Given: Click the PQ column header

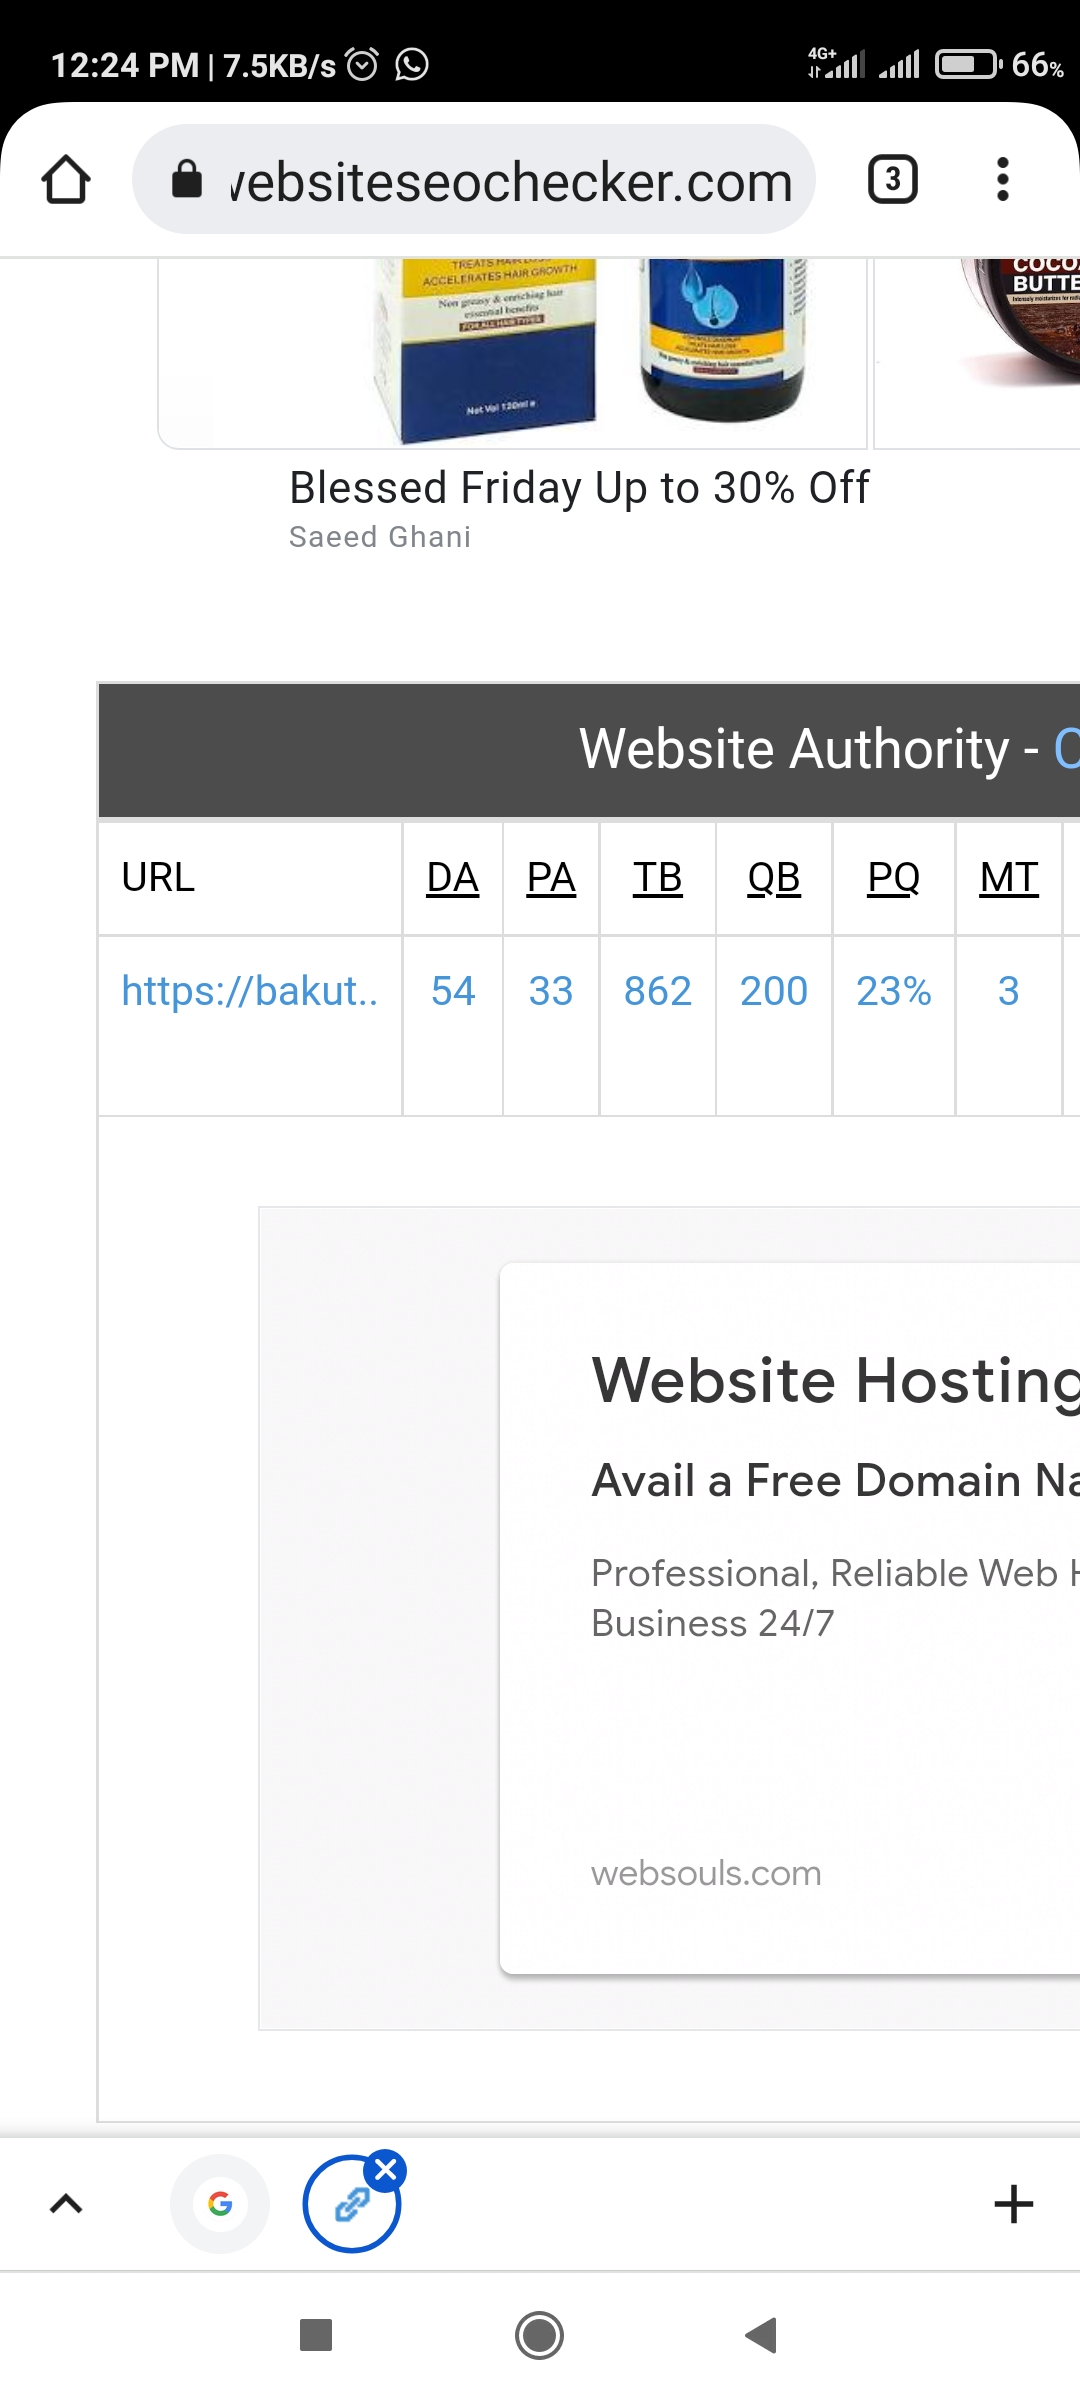Looking at the screenshot, I should (893, 878).
